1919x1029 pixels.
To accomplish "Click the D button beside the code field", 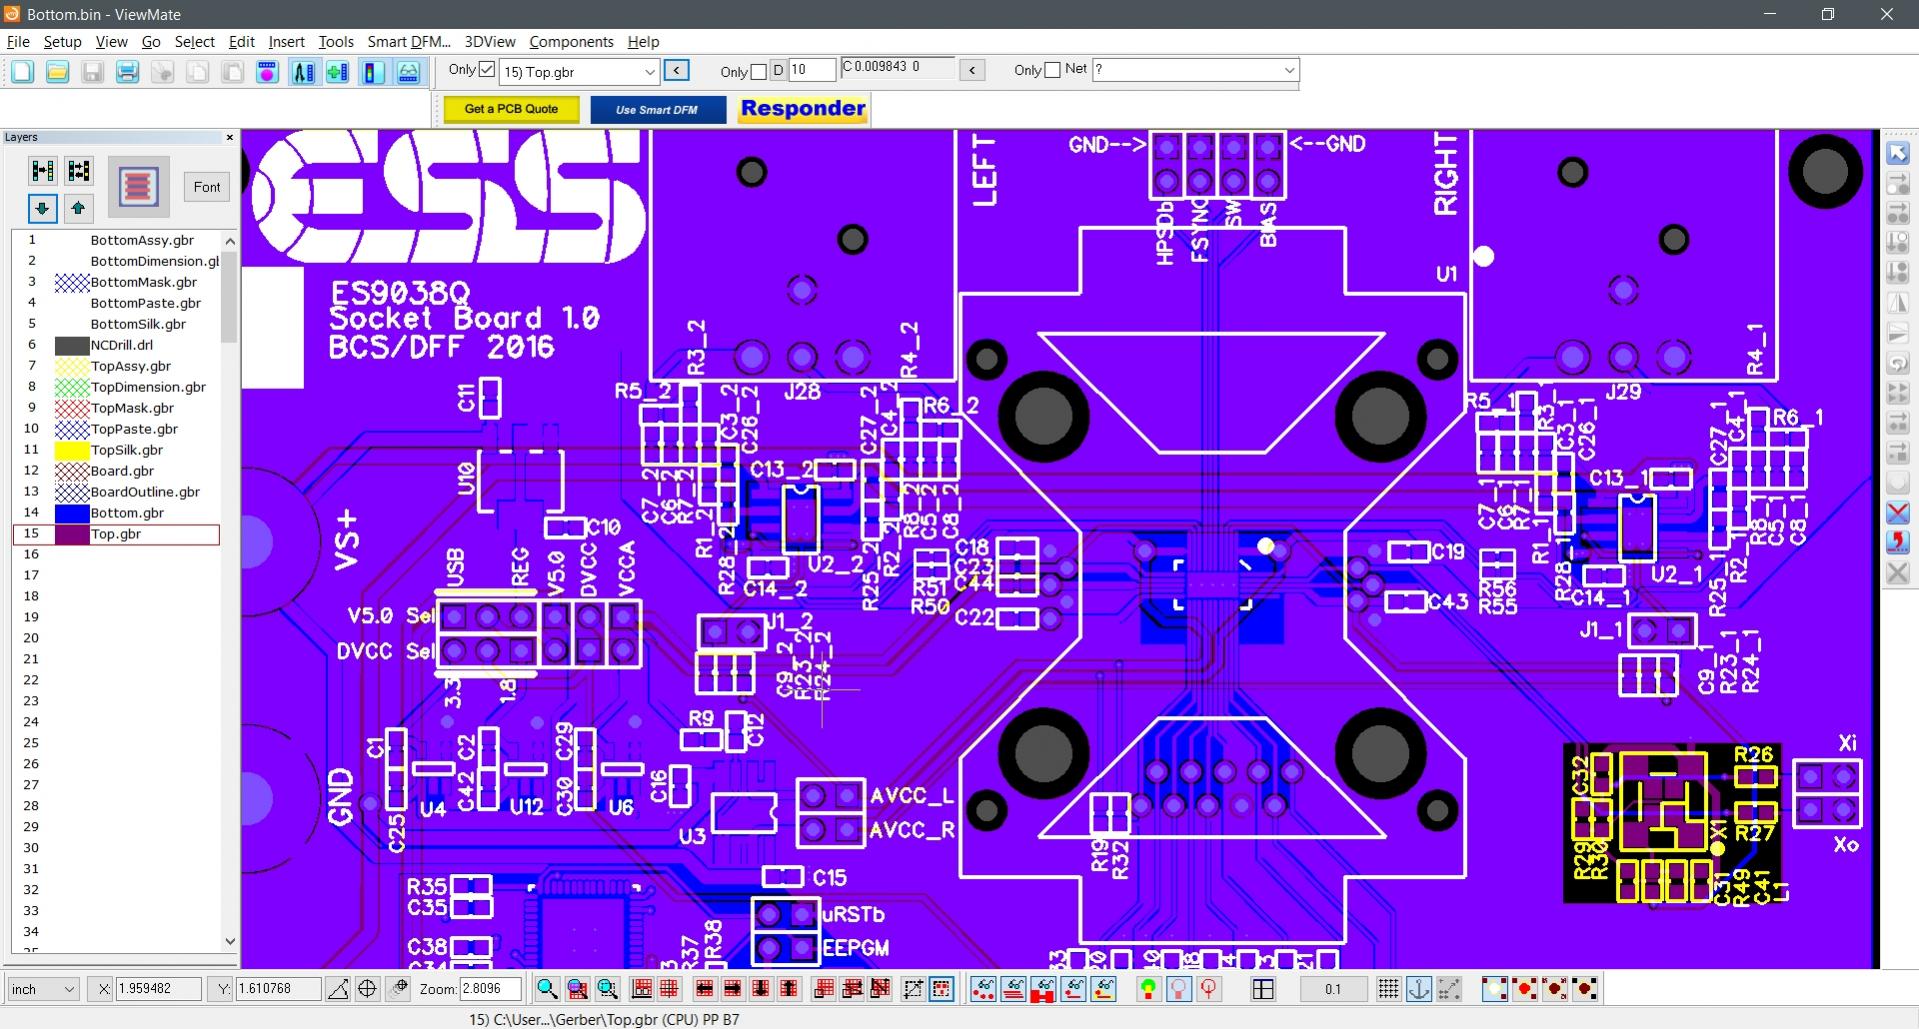I will [x=778, y=70].
